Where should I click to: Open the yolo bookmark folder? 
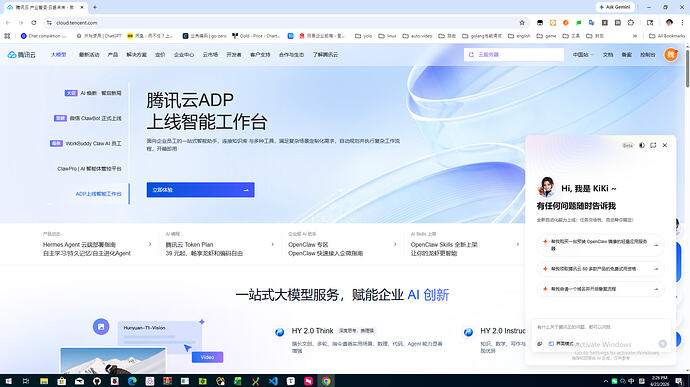[x=363, y=36]
